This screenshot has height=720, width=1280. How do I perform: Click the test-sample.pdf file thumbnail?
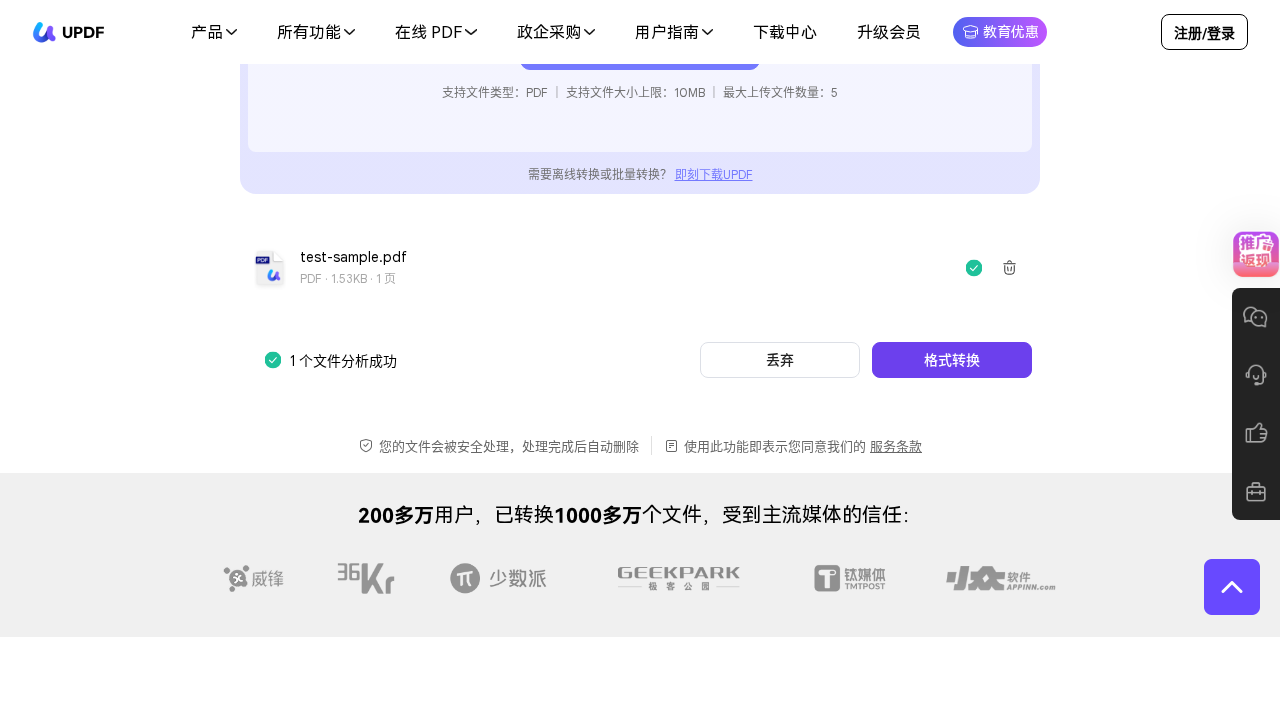(269, 267)
